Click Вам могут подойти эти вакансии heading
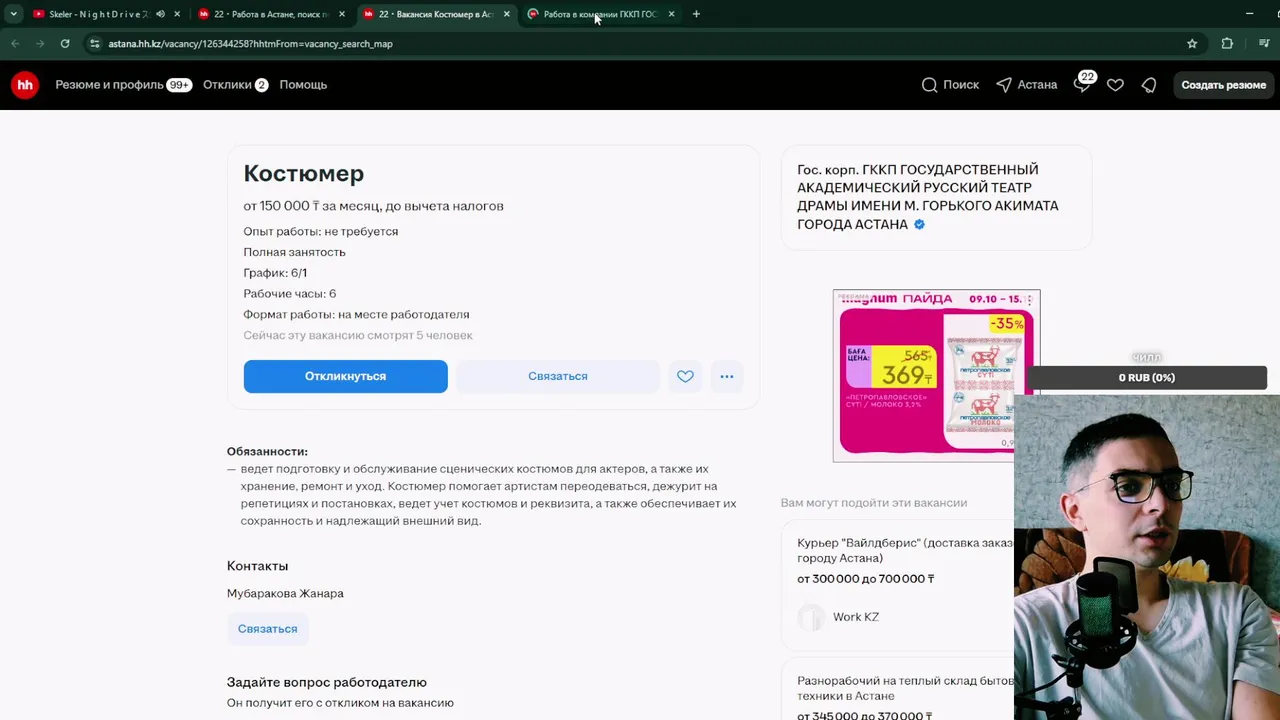The image size is (1280, 720). (874, 503)
